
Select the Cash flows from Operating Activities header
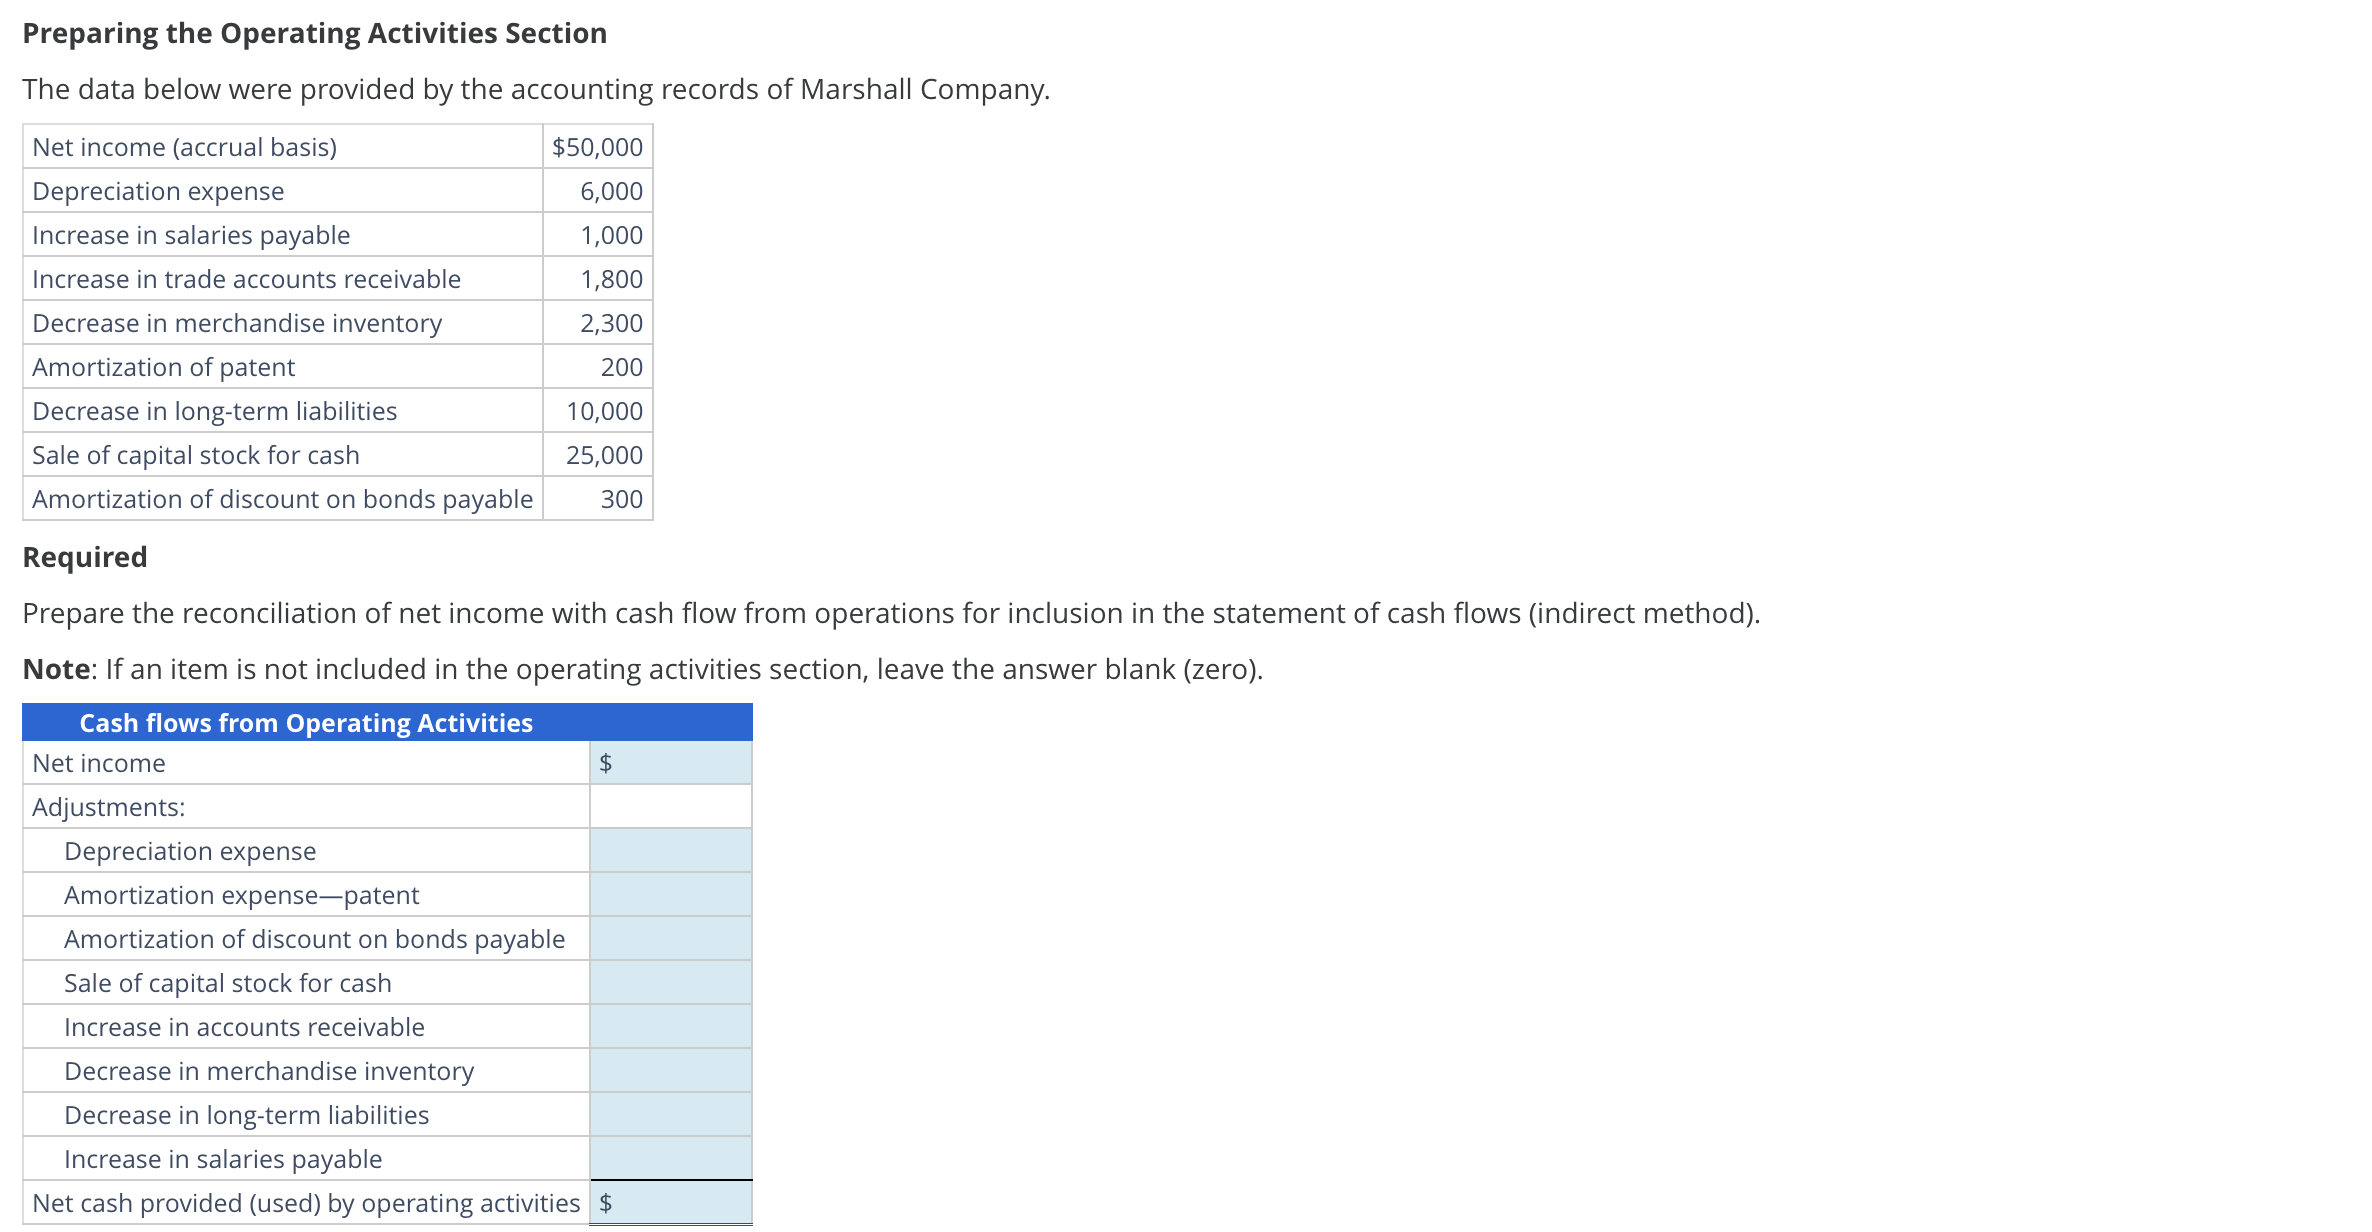pyautogui.click(x=306, y=722)
